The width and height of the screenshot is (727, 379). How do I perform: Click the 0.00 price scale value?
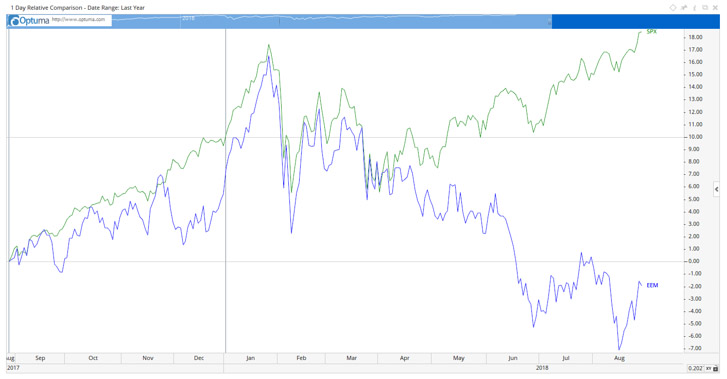coord(695,261)
